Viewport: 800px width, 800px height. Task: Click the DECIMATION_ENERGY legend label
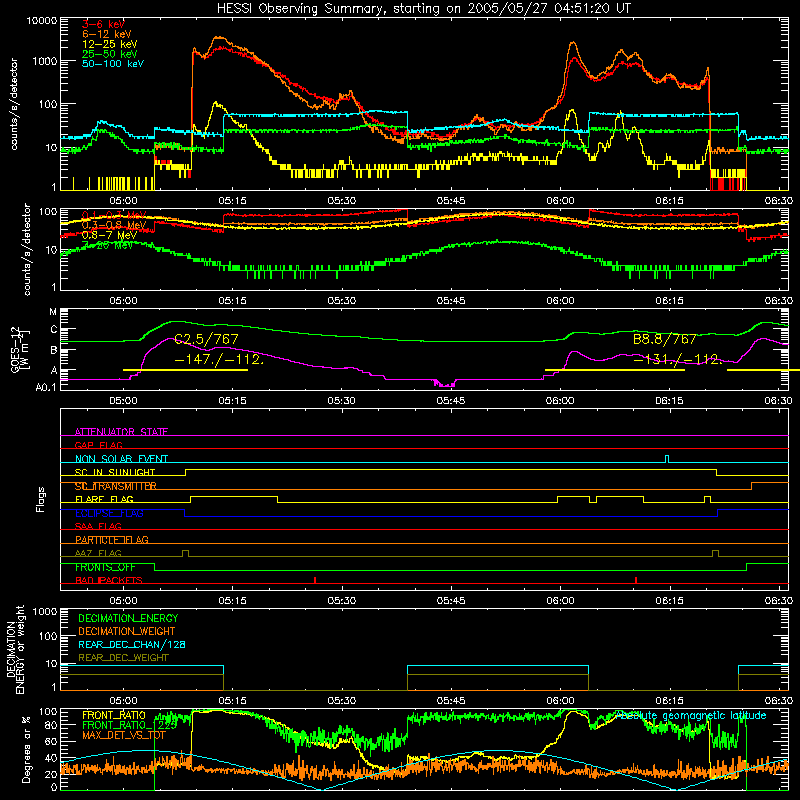click(x=128, y=618)
